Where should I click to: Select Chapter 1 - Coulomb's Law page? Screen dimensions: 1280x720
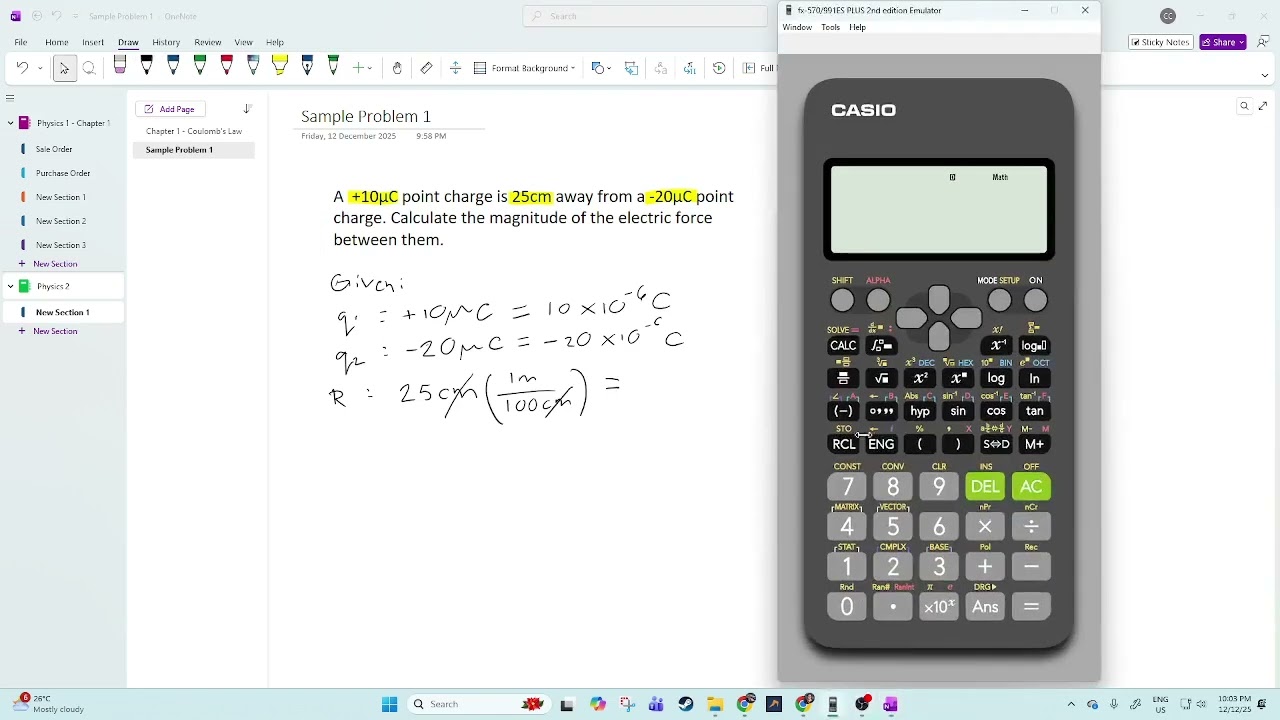pyautogui.click(x=194, y=131)
